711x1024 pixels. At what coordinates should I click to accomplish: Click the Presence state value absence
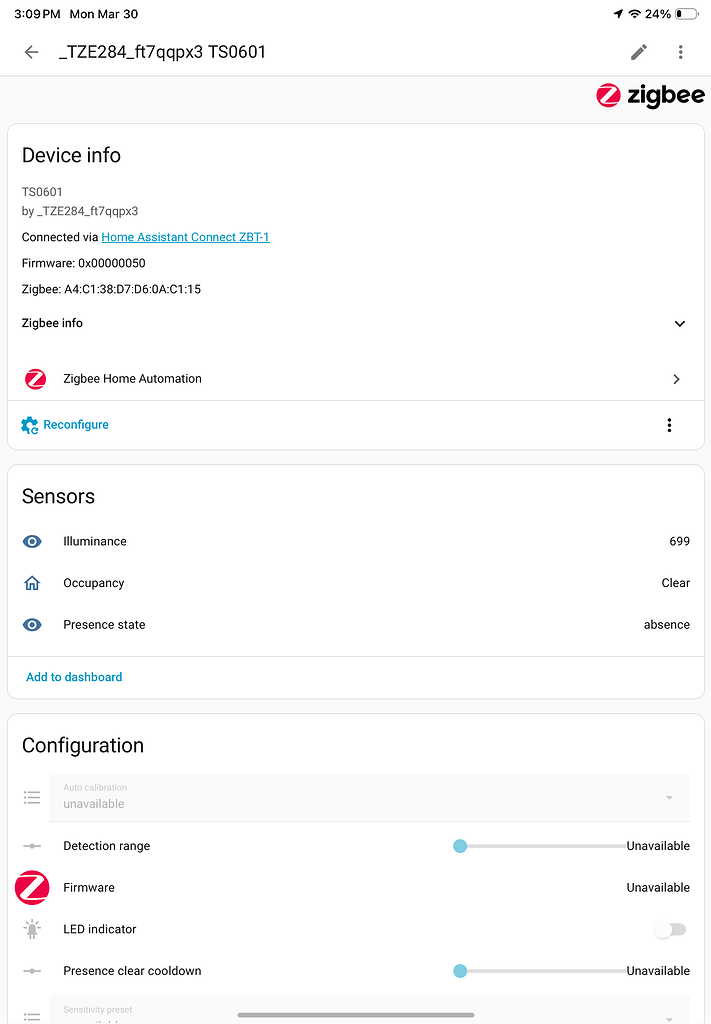[x=667, y=625]
